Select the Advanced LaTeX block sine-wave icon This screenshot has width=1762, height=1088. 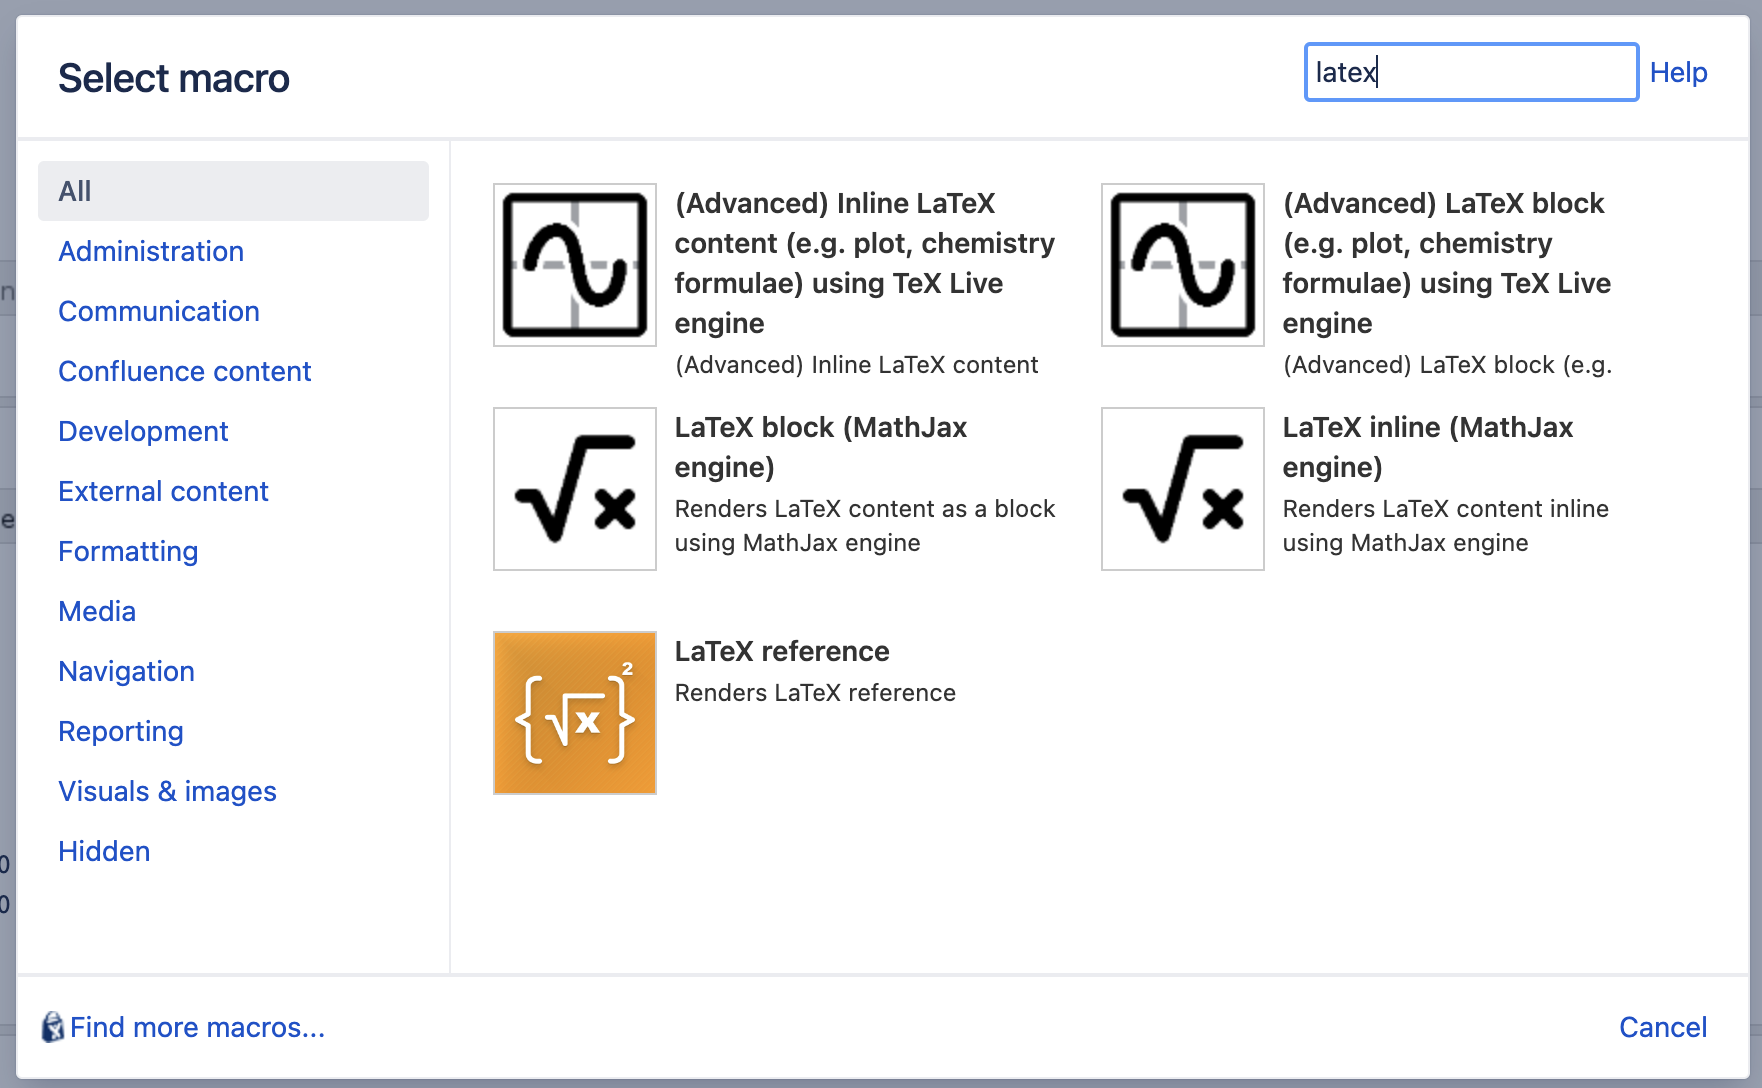click(1183, 265)
